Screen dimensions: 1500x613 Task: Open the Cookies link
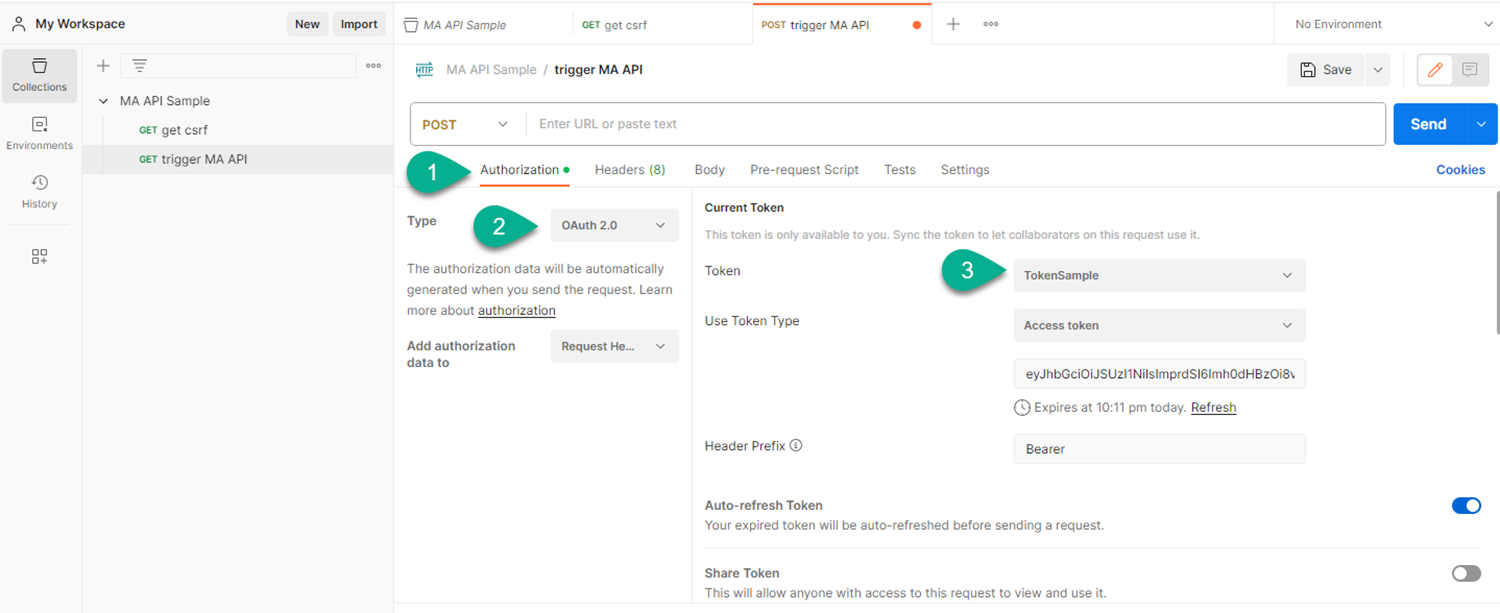click(x=1460, y=170)
